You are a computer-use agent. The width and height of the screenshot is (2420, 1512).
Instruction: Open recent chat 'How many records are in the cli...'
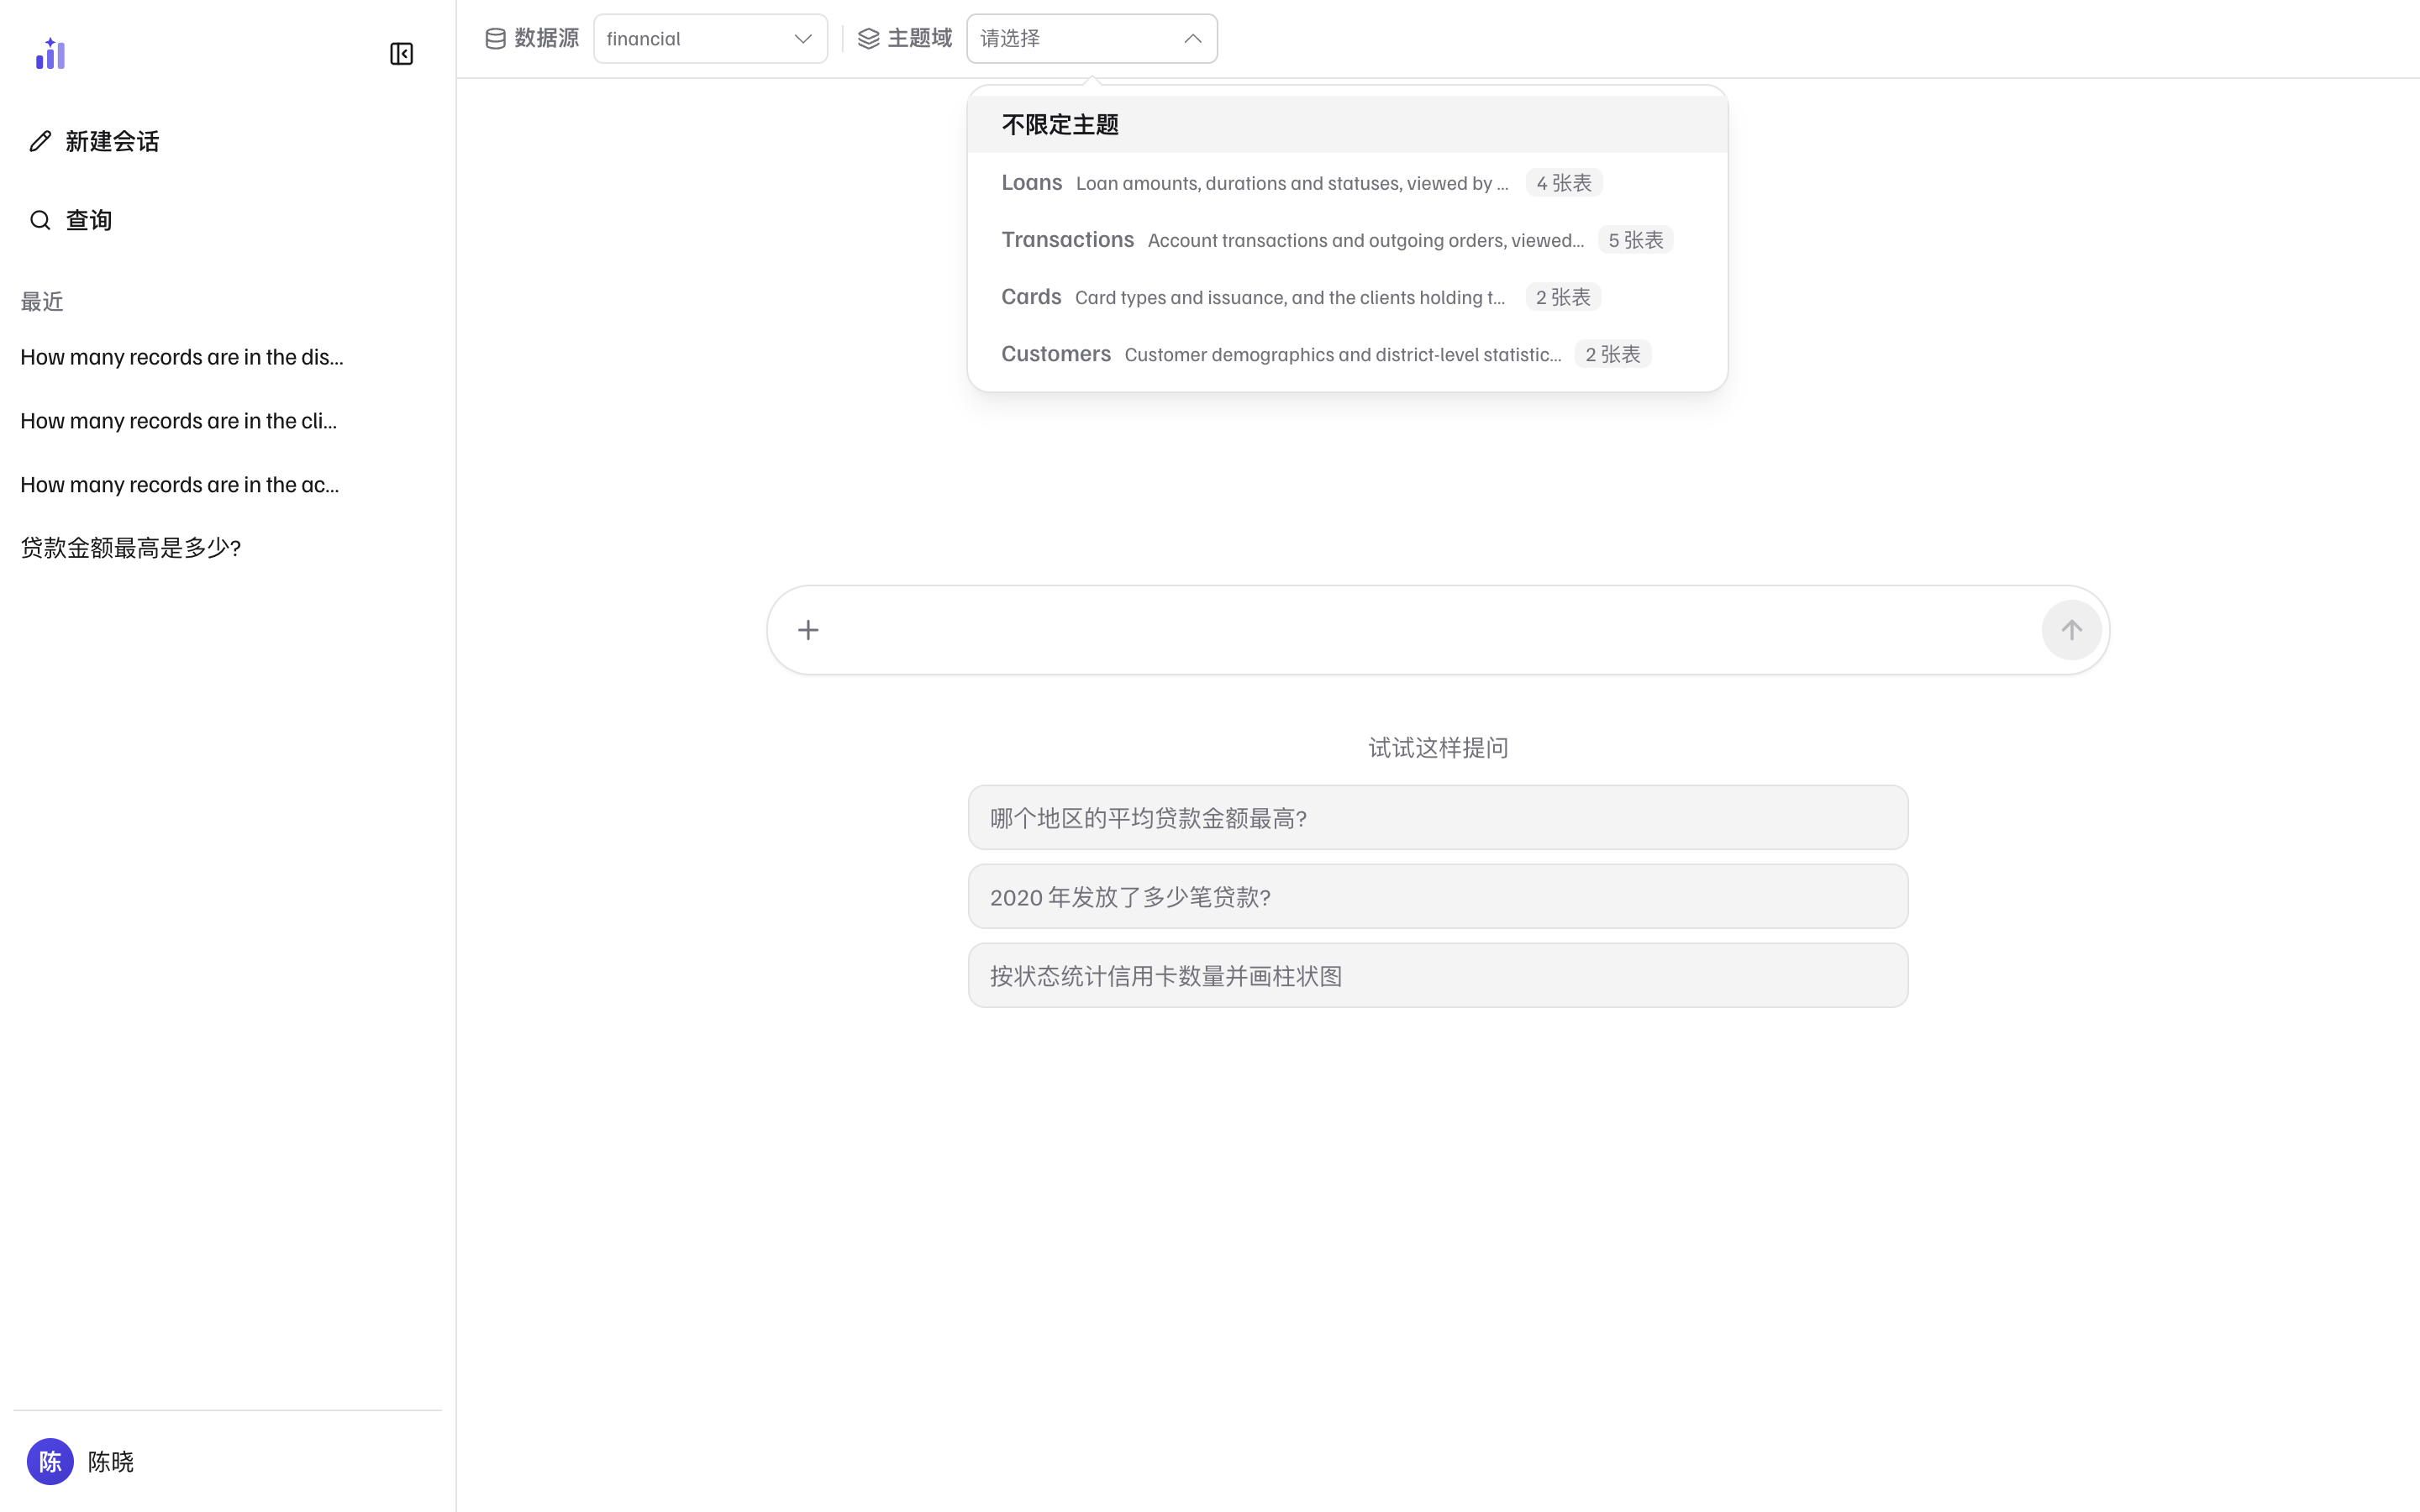point(179,421)
